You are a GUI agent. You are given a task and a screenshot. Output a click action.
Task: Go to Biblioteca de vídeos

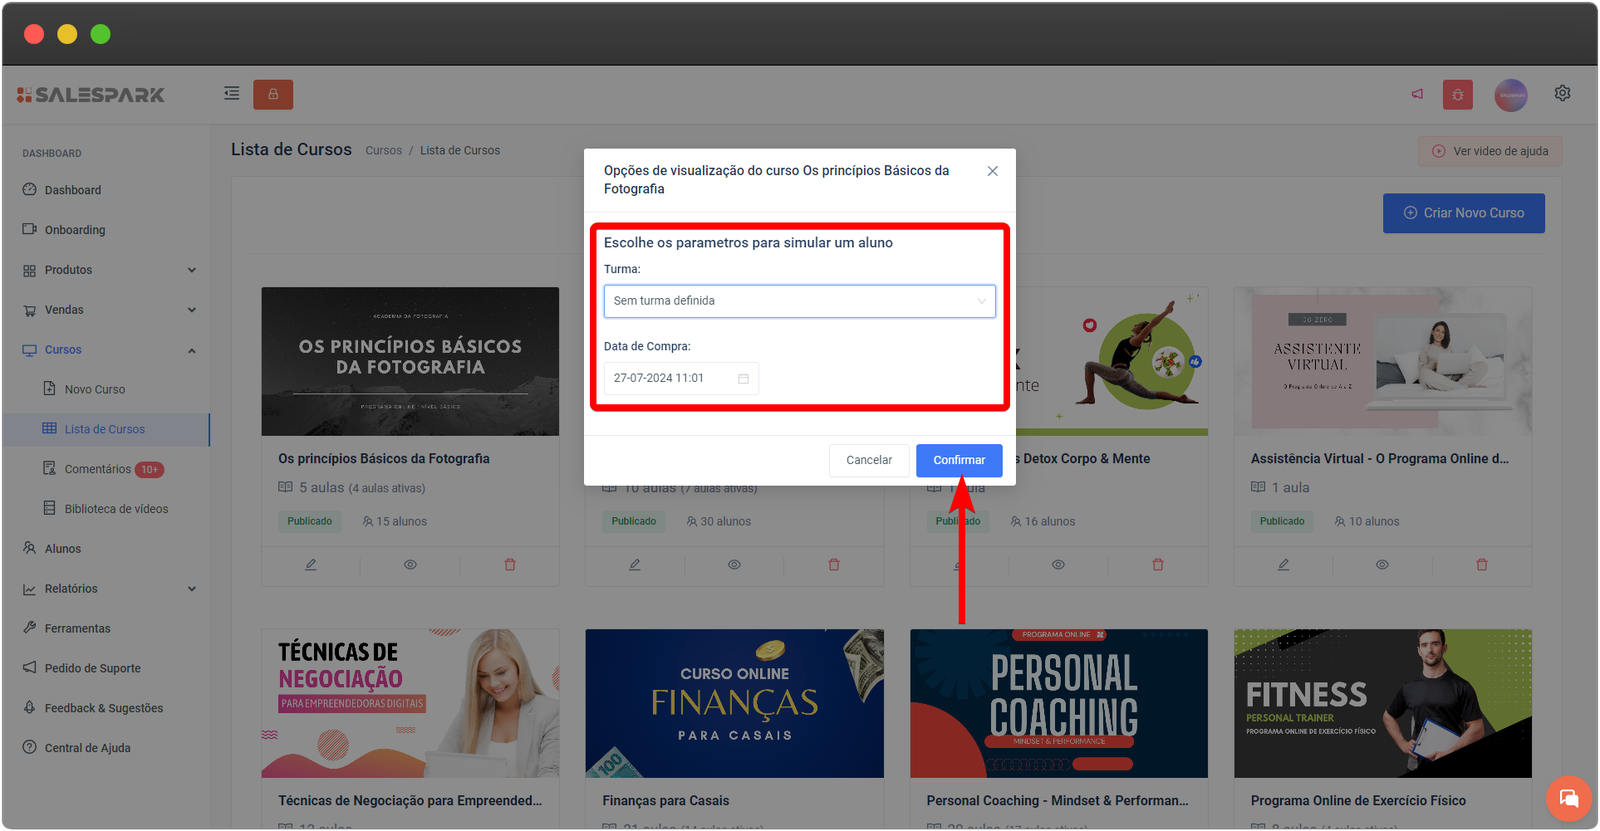pyautogui.click(x=116, y=509)
